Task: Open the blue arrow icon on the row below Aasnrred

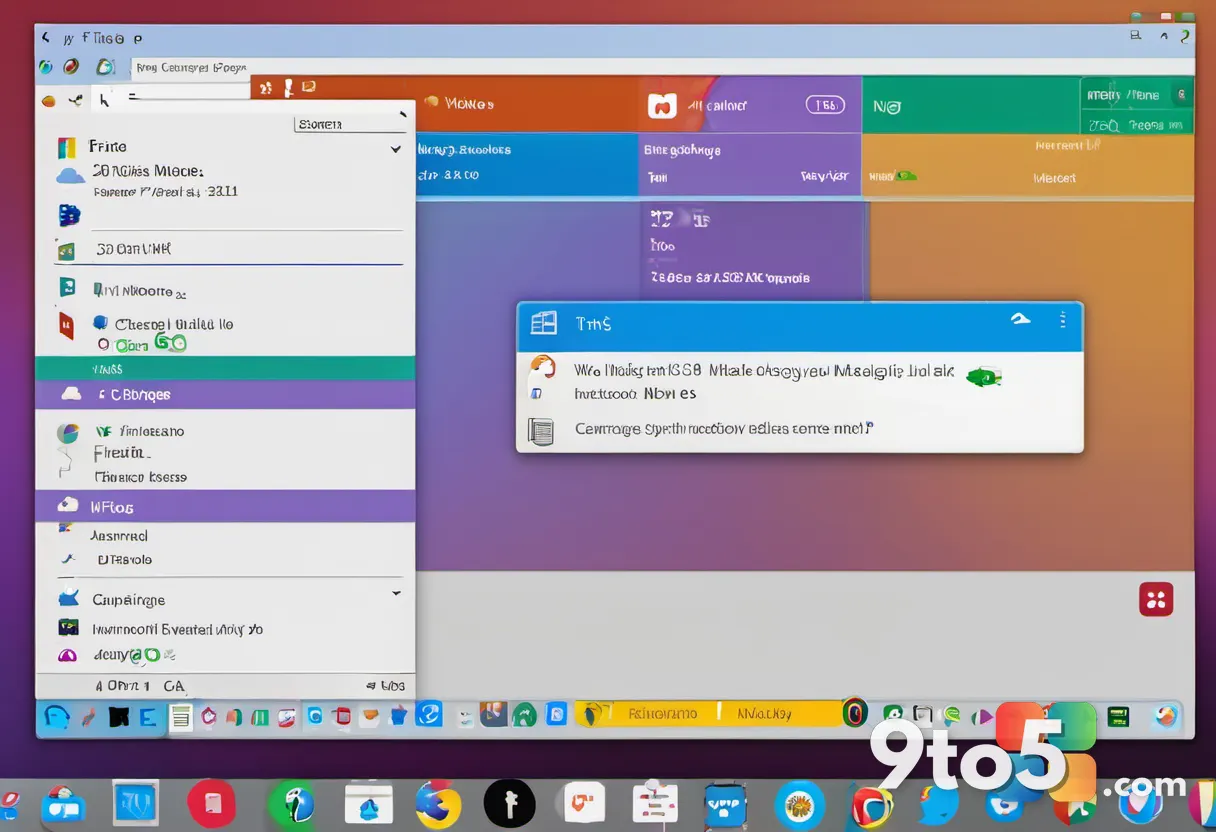Action: pyautogui.click(x=67, y=560)
